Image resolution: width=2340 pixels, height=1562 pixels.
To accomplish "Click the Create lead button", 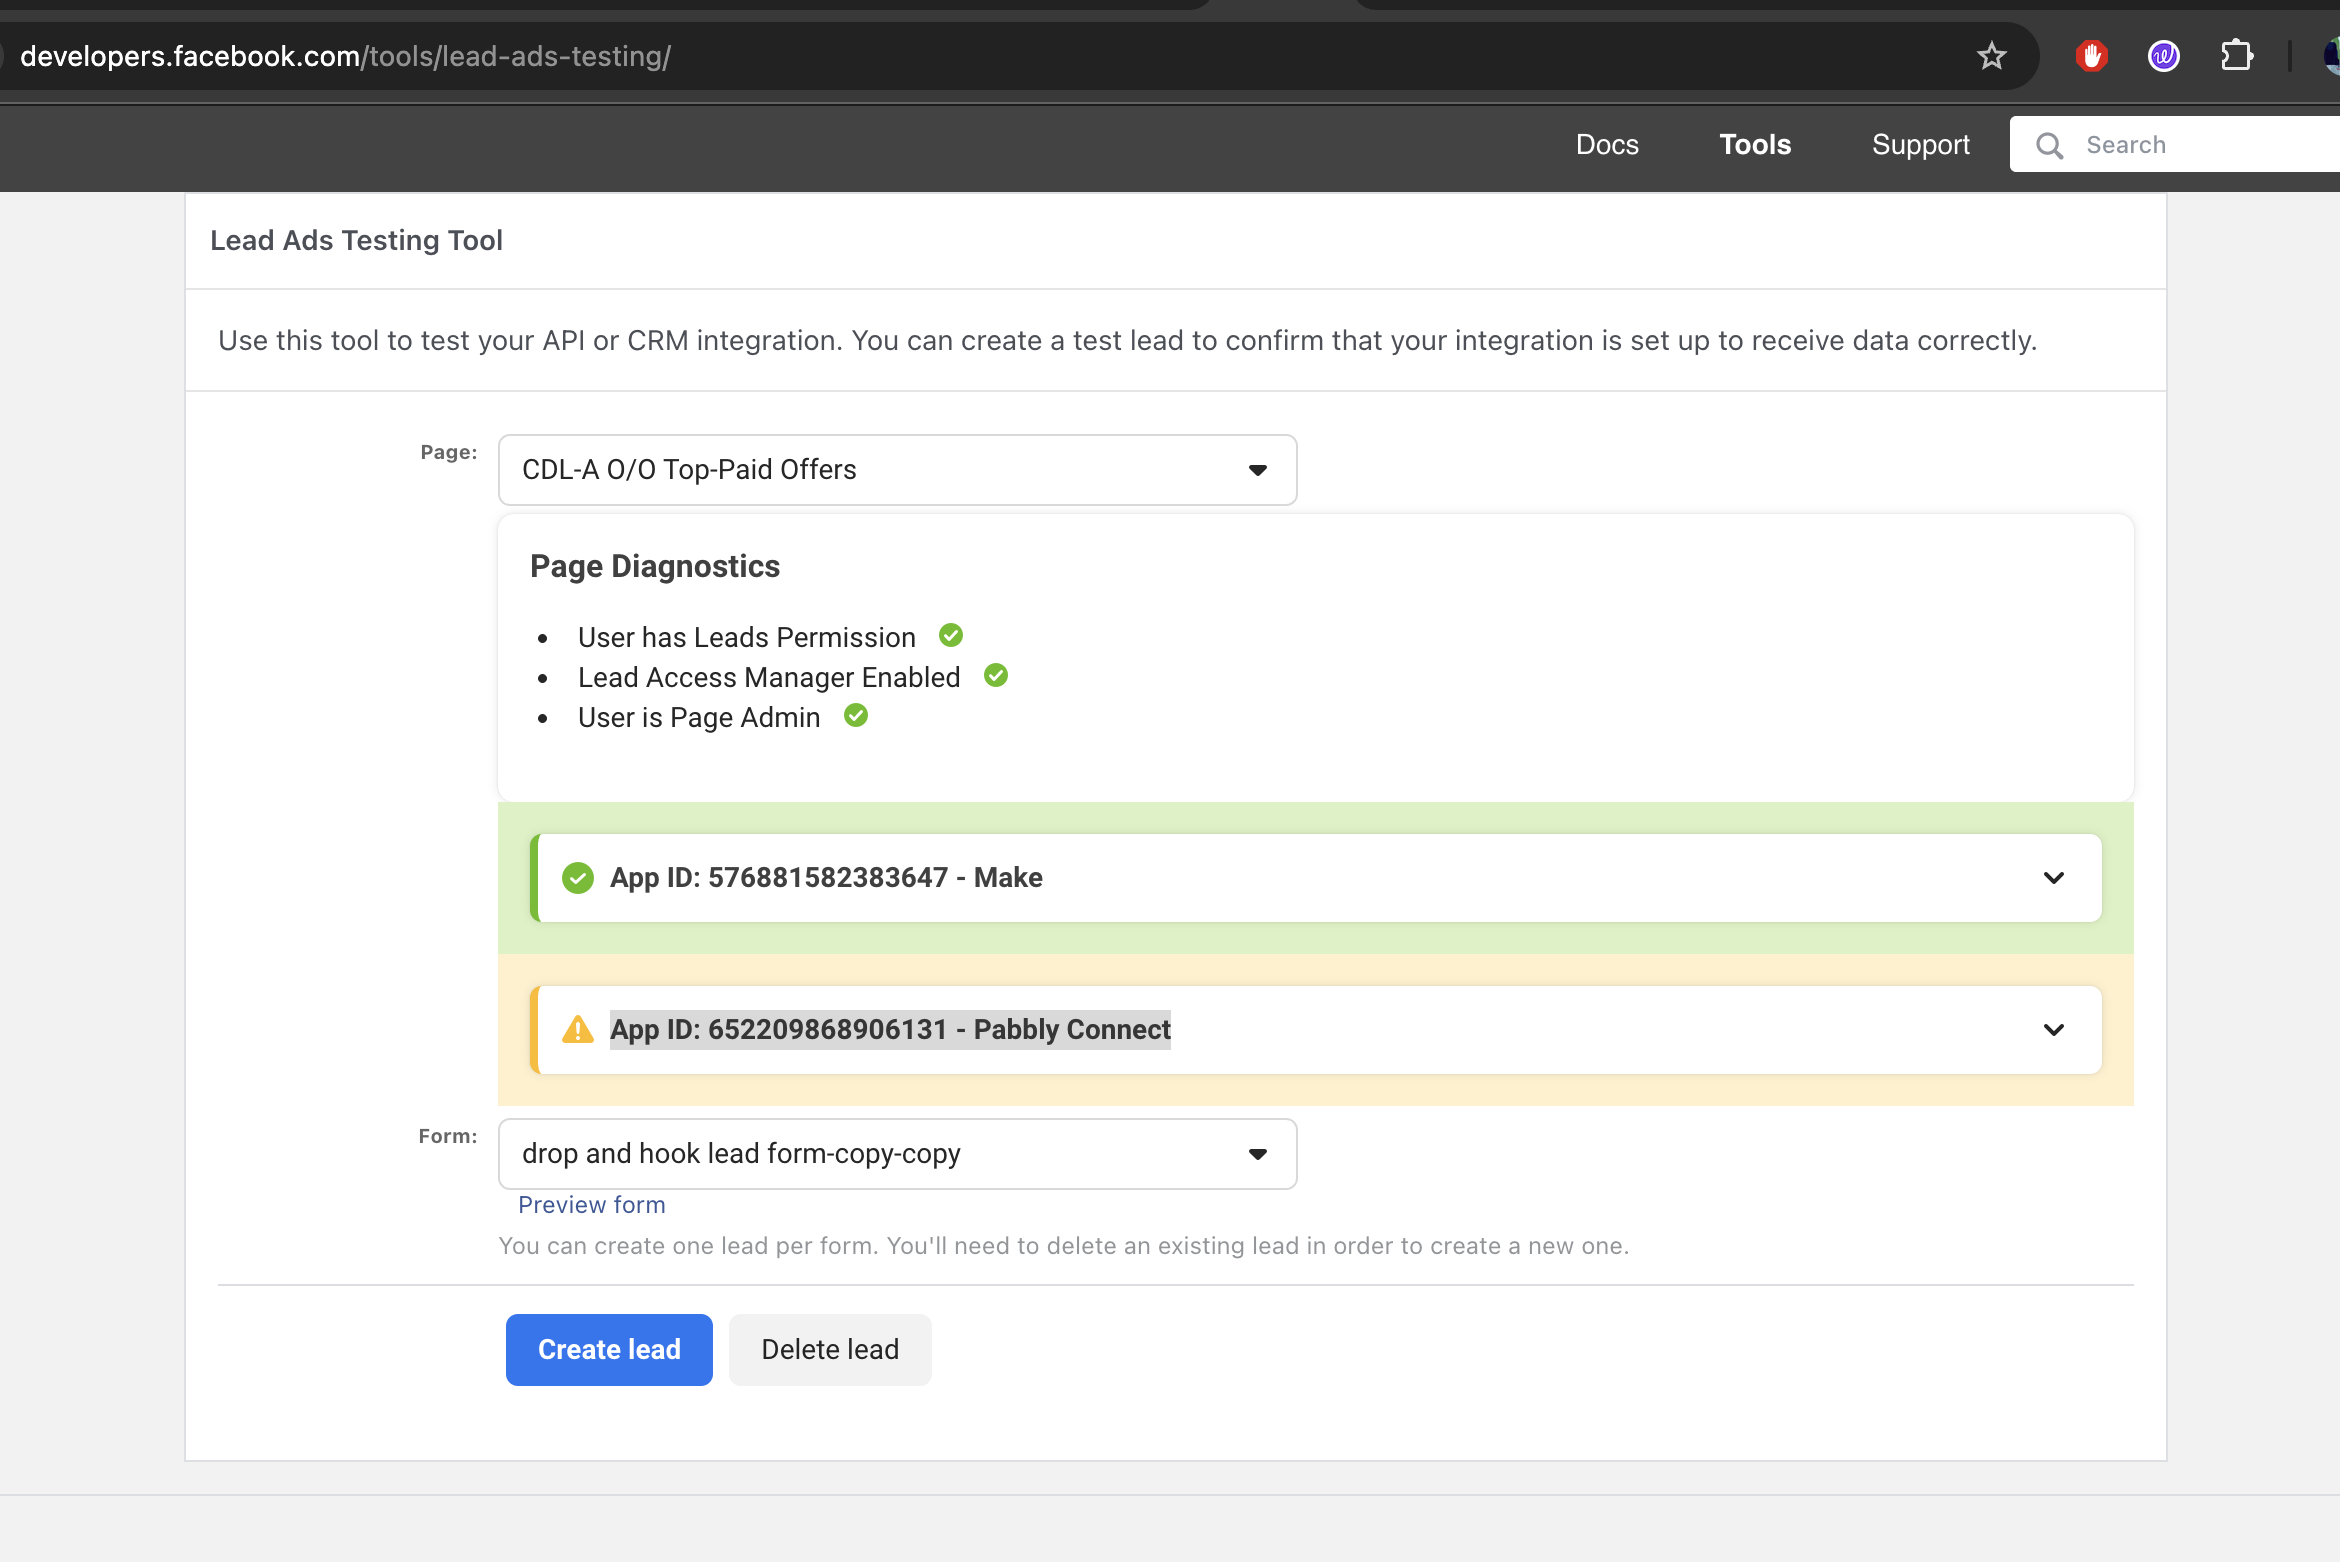I will (x=609, y=1350).
